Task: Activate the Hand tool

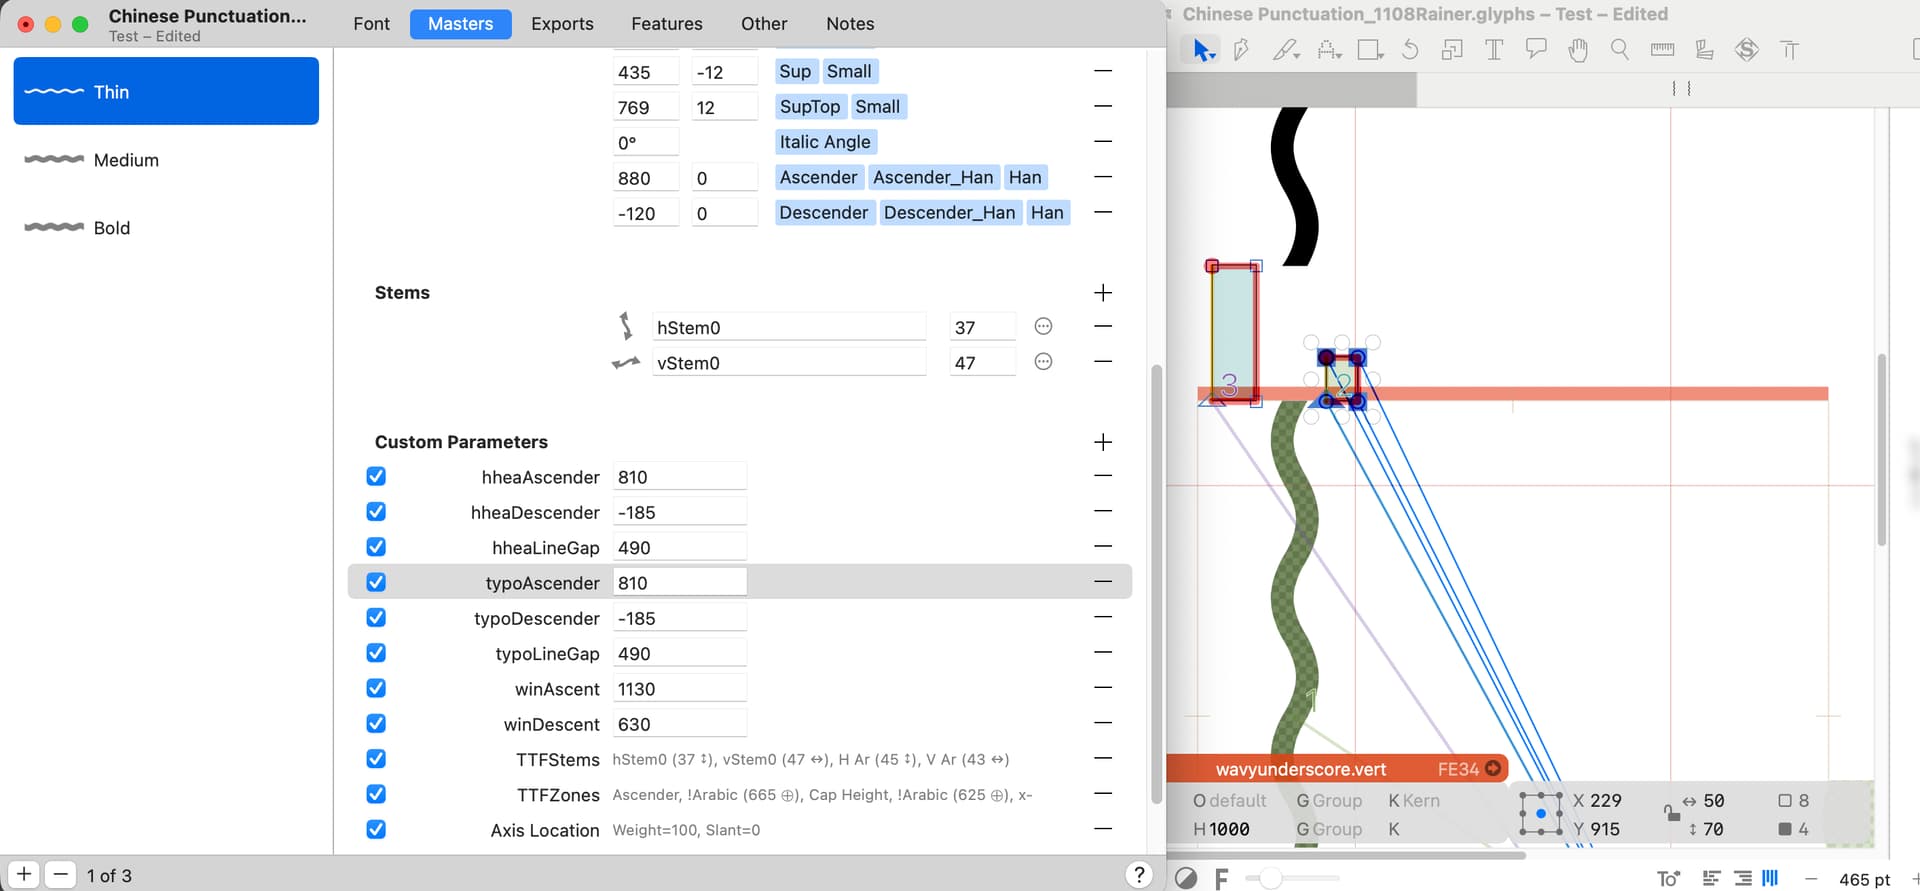Action: [x=1578, y=50]
